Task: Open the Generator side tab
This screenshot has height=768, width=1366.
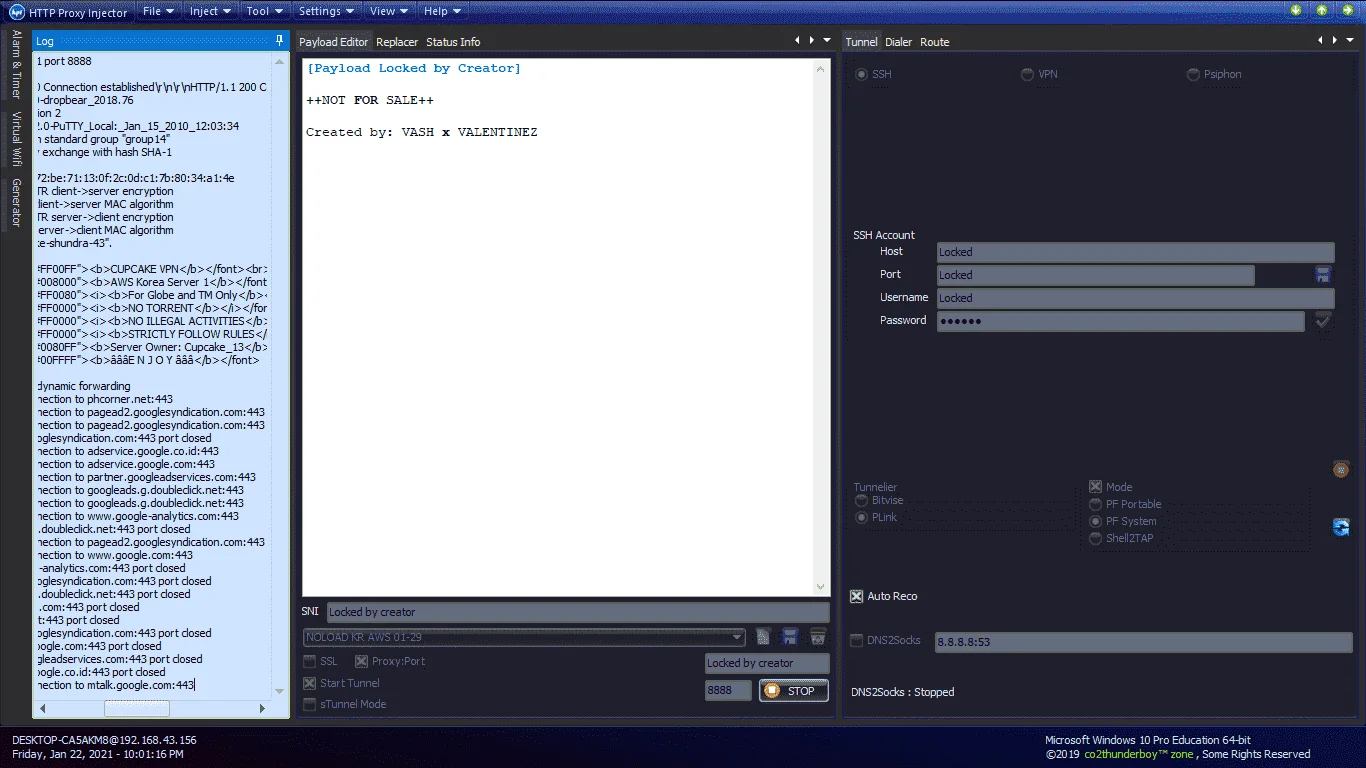Action: coord(16,203)
